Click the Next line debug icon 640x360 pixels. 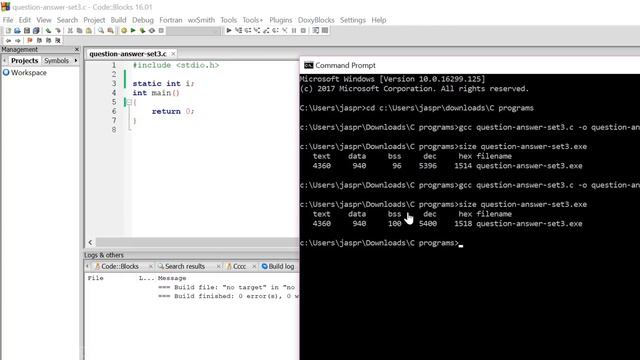[x=248, y=31]
